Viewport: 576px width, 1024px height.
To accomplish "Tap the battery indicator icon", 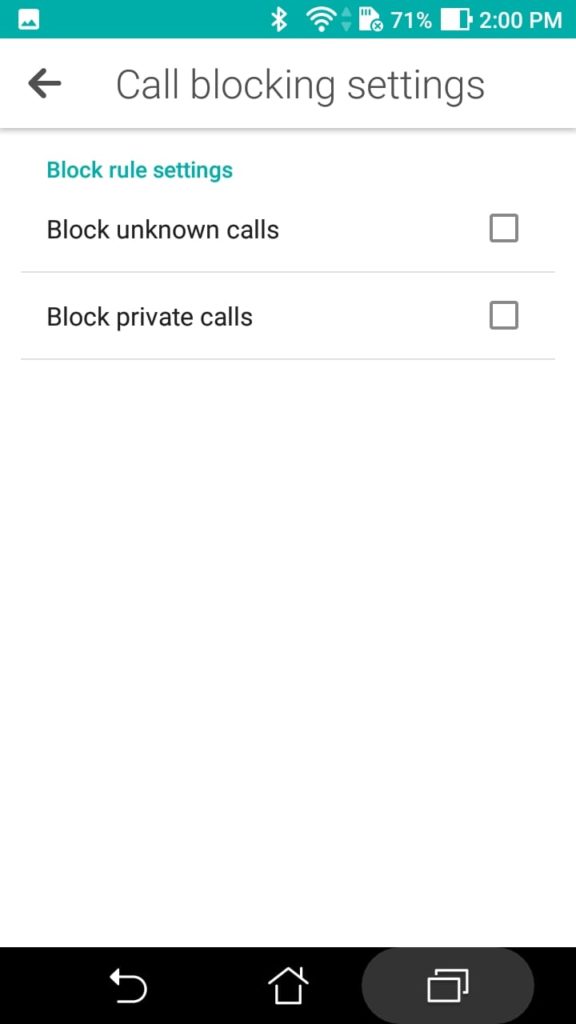I will coord(456,20).
